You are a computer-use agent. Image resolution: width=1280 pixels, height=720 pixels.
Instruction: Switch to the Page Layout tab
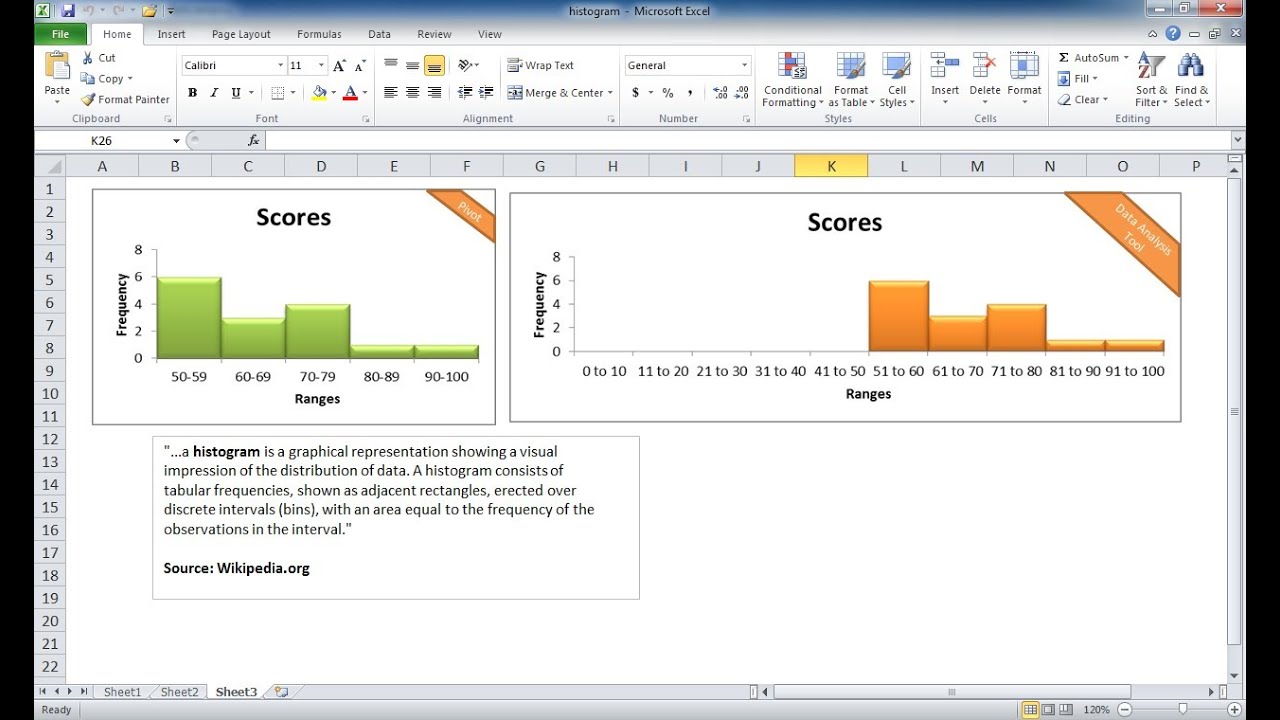241,34
